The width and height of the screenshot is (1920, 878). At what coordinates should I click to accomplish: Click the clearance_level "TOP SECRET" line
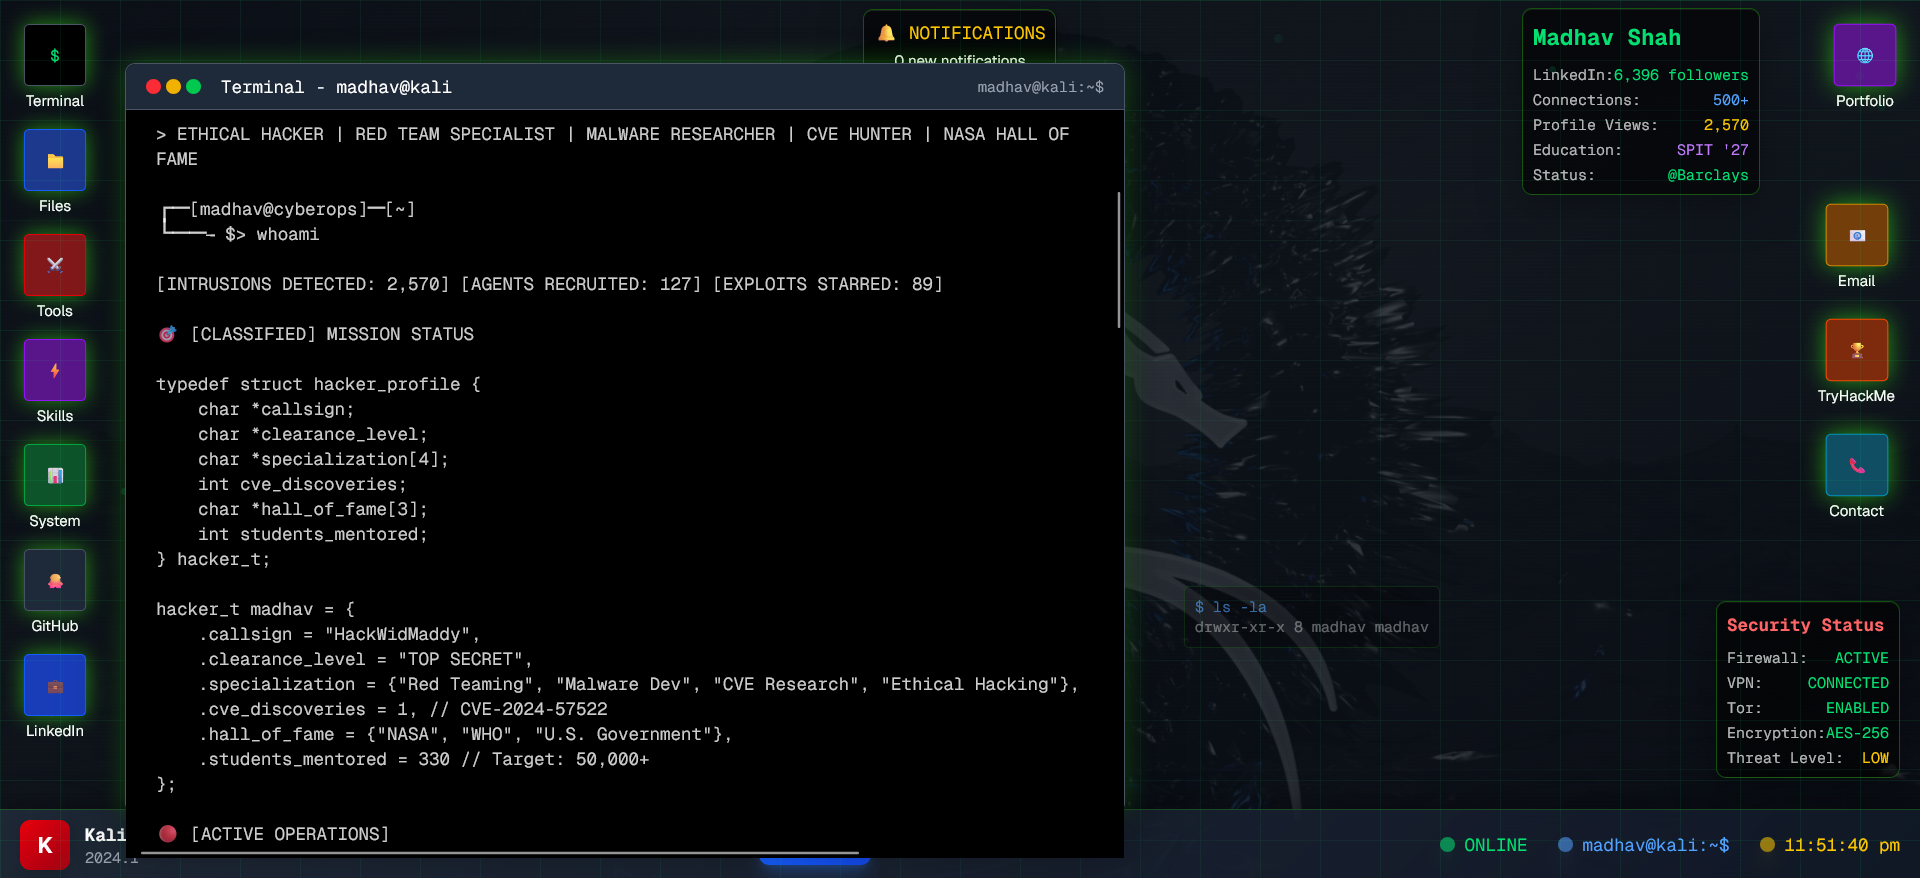click(365, 659)
